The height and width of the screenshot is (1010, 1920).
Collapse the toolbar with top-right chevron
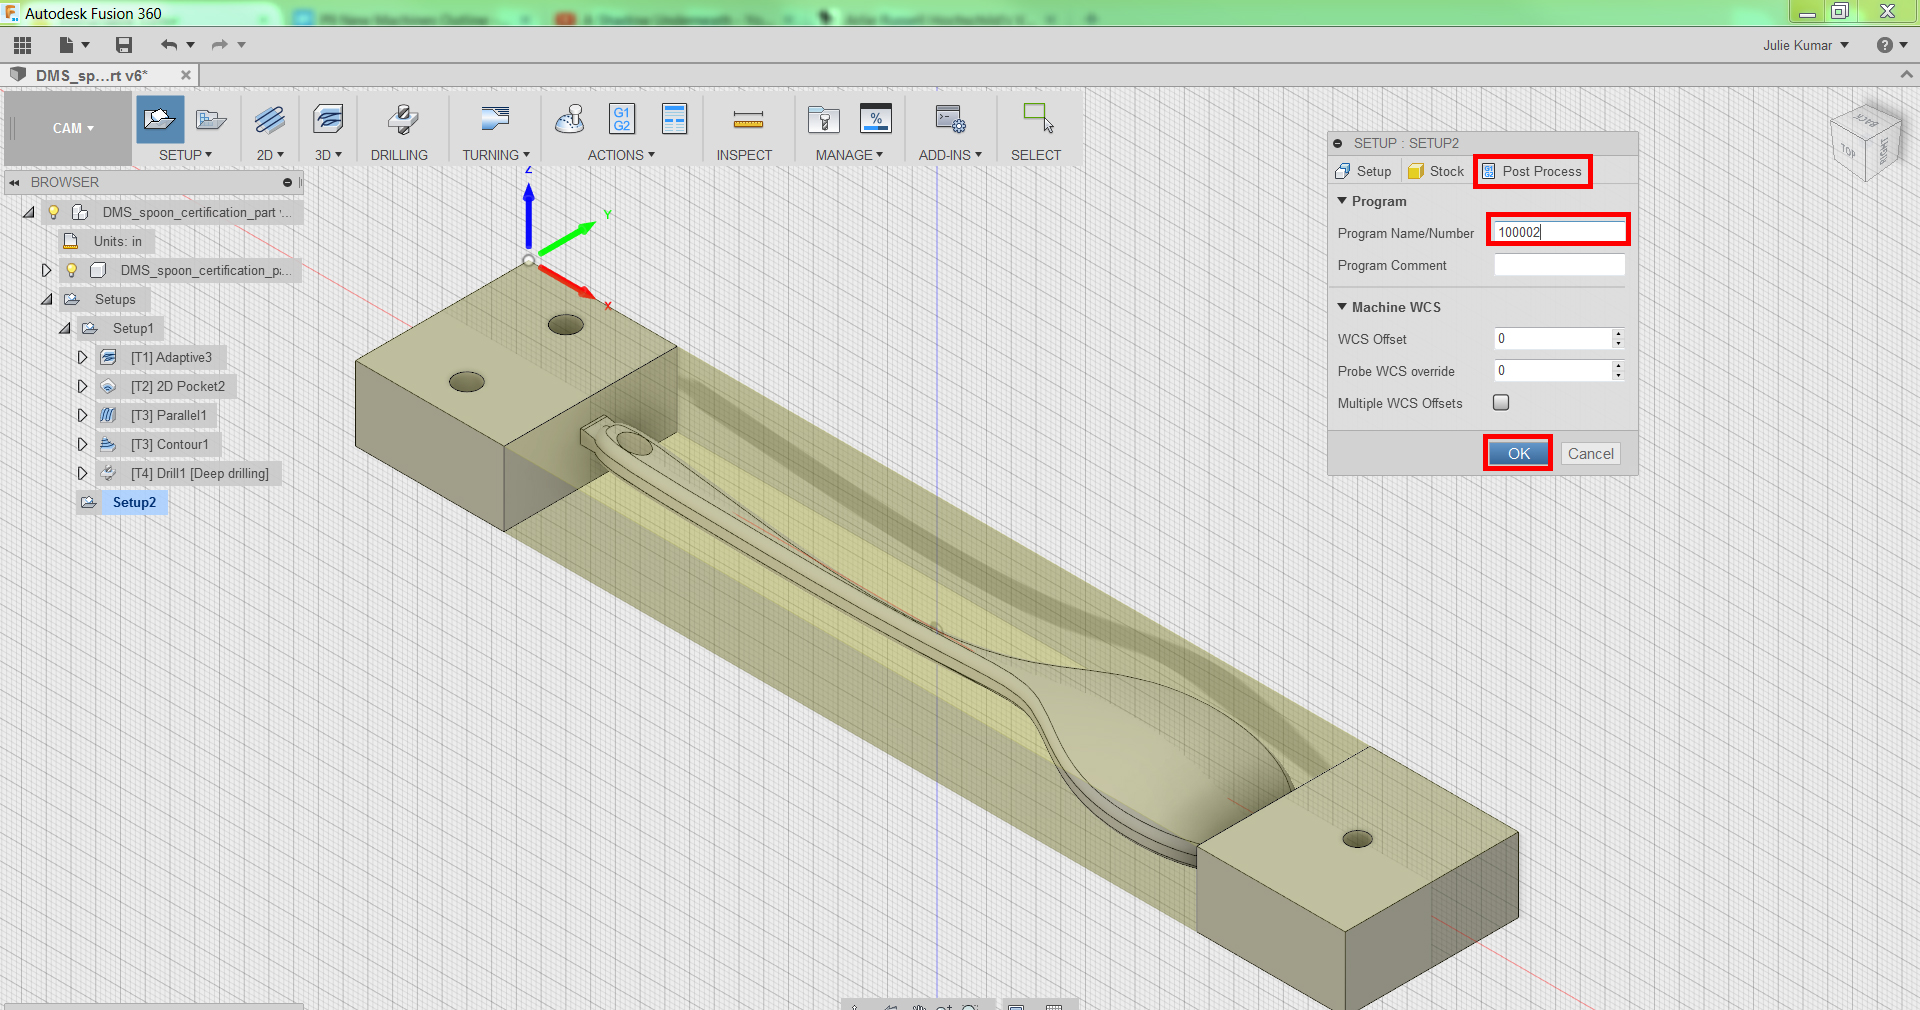click(1906, 75)
